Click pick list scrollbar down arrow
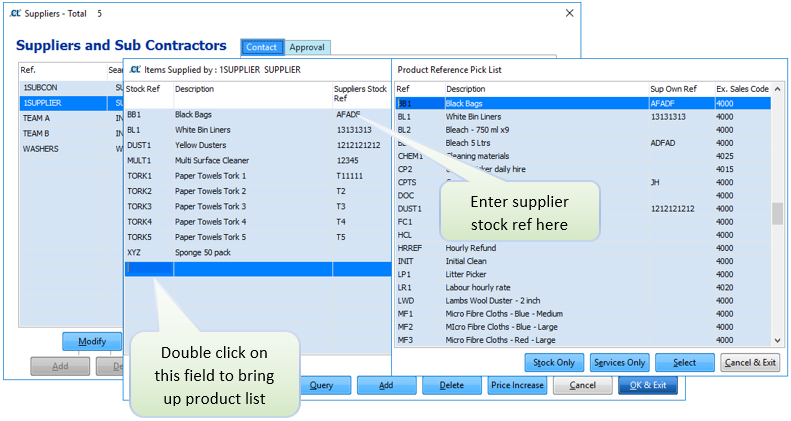The width and height of the screenshot is (791, 421). click(777, 340)
